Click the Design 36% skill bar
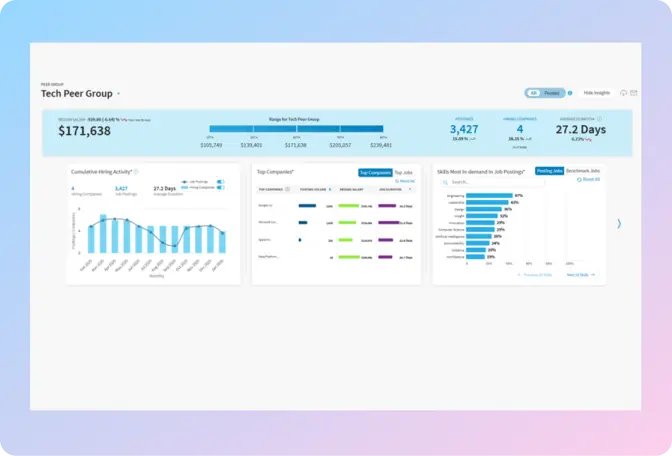This screenshot has width=672, height=456. click(x=484, y=209)
